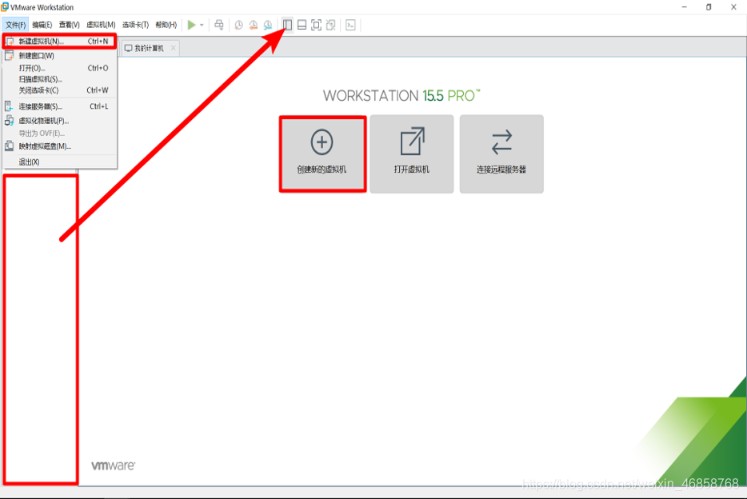Click the vmware logo at bottom left
The image size is (747, 499).
[x=113, y=466]
